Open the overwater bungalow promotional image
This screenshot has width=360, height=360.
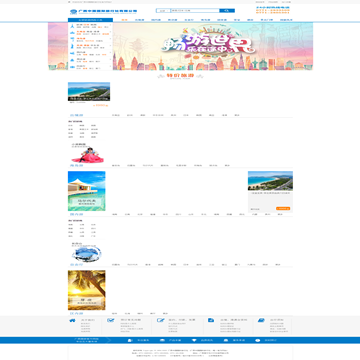pyautogui.click(x=87, y=191)
